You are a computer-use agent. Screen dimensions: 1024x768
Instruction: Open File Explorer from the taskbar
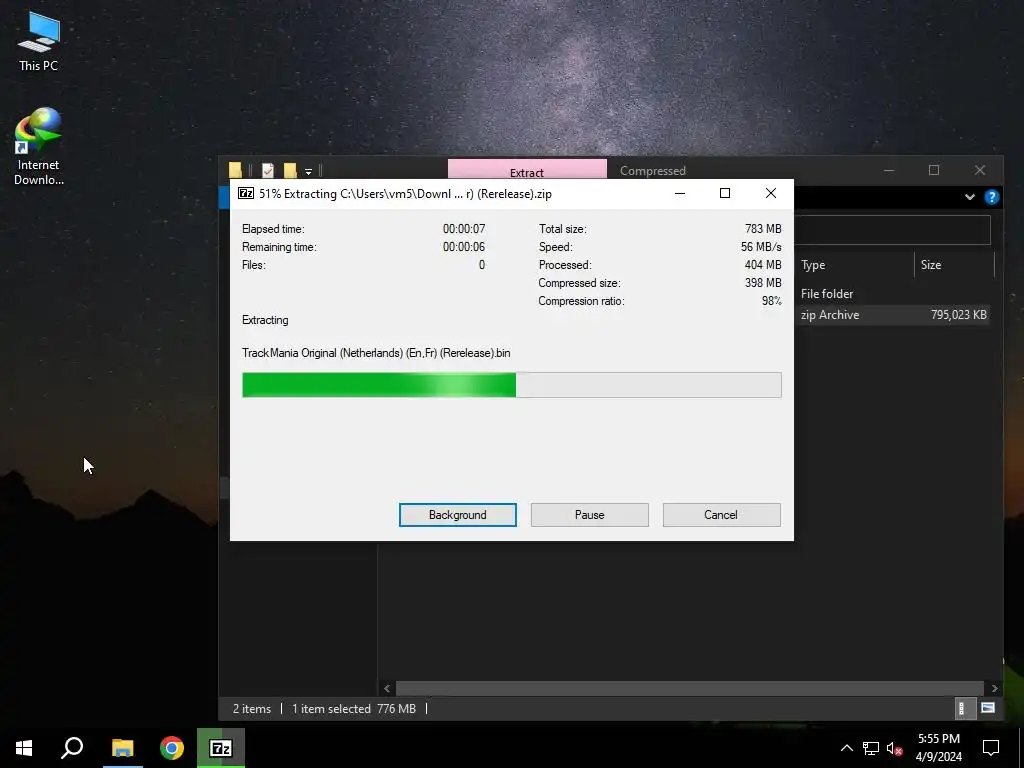[122, 748]
